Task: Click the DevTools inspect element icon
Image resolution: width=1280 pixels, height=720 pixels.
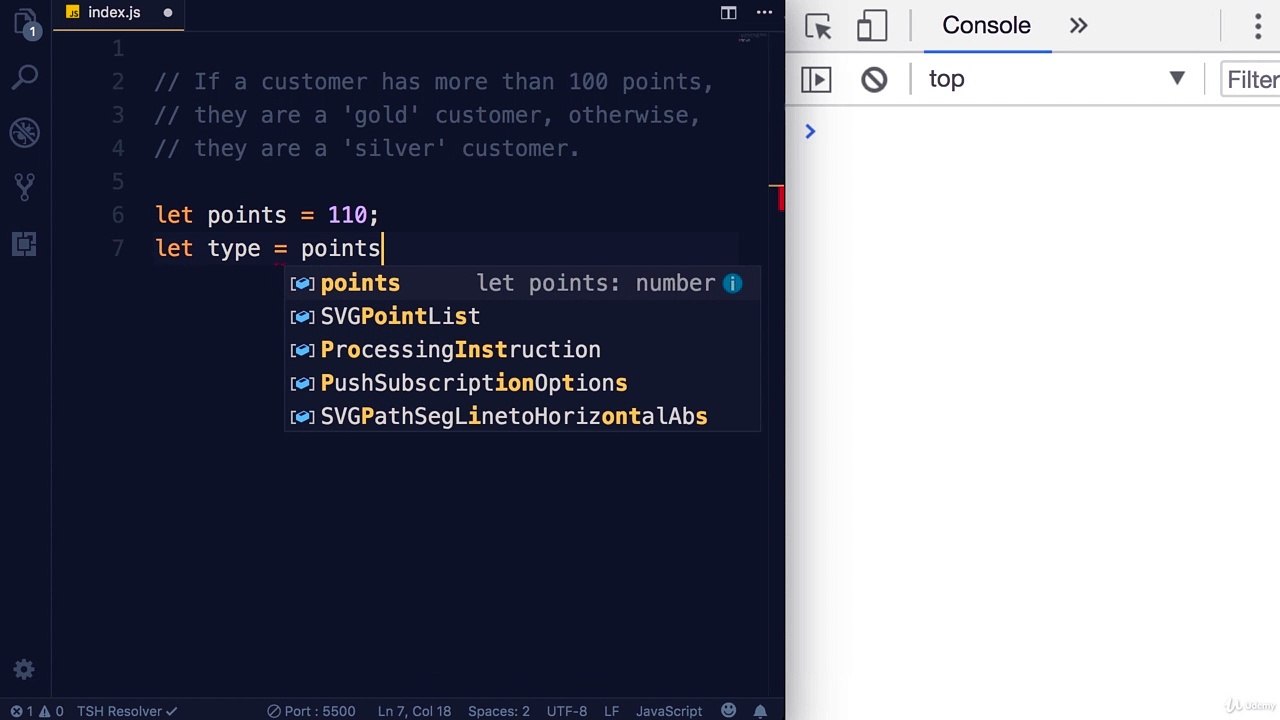Action: [818, 26]
